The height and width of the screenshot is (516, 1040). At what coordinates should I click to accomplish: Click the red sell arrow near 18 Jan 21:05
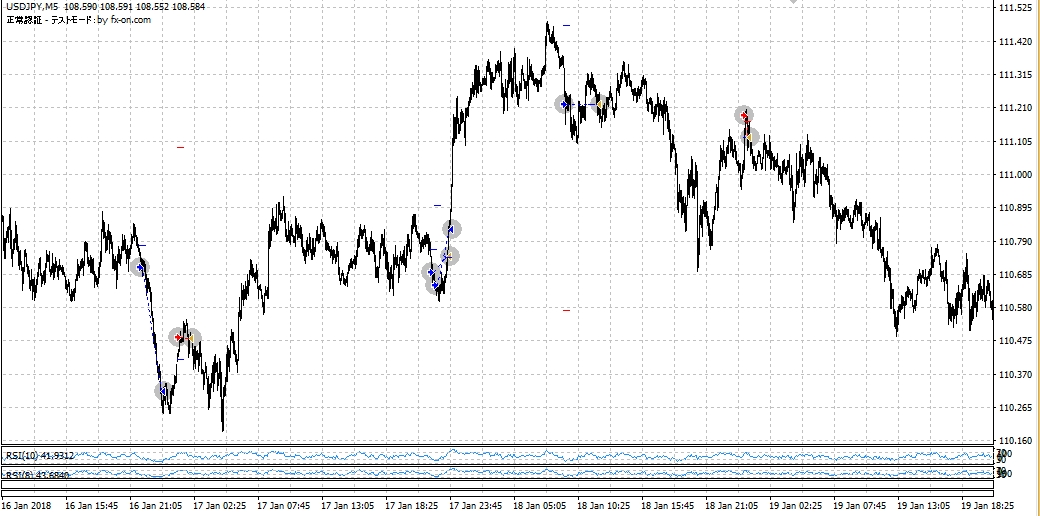click(x=744, y=115)
